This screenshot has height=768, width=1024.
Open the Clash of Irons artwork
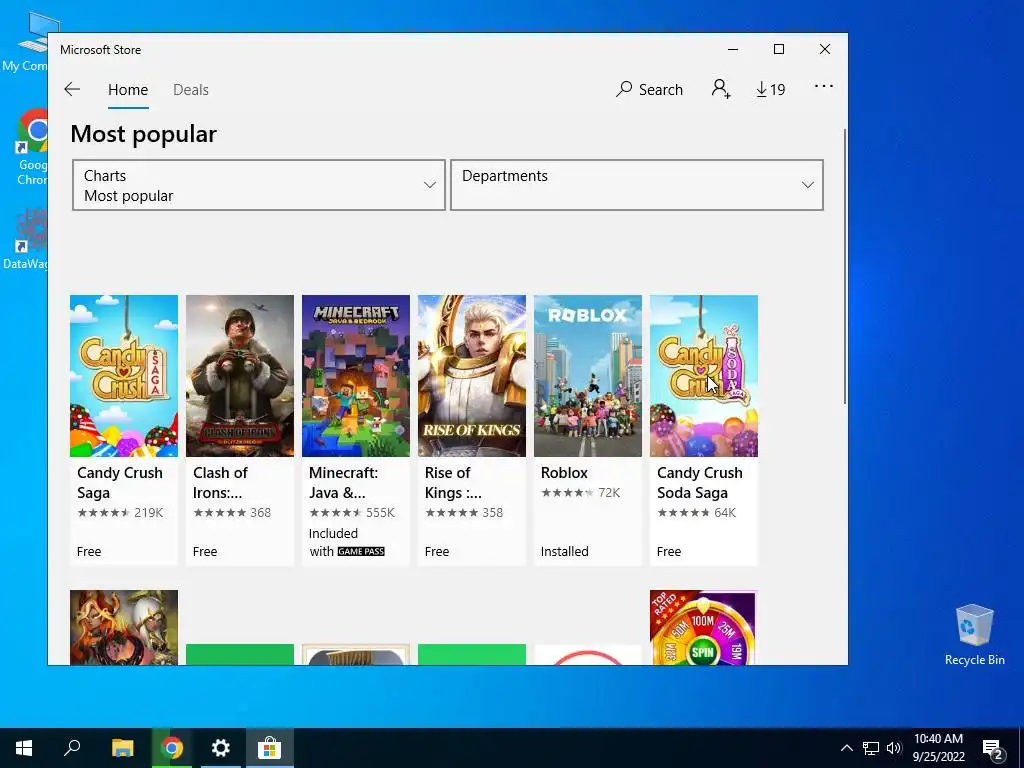coord(240,376)
